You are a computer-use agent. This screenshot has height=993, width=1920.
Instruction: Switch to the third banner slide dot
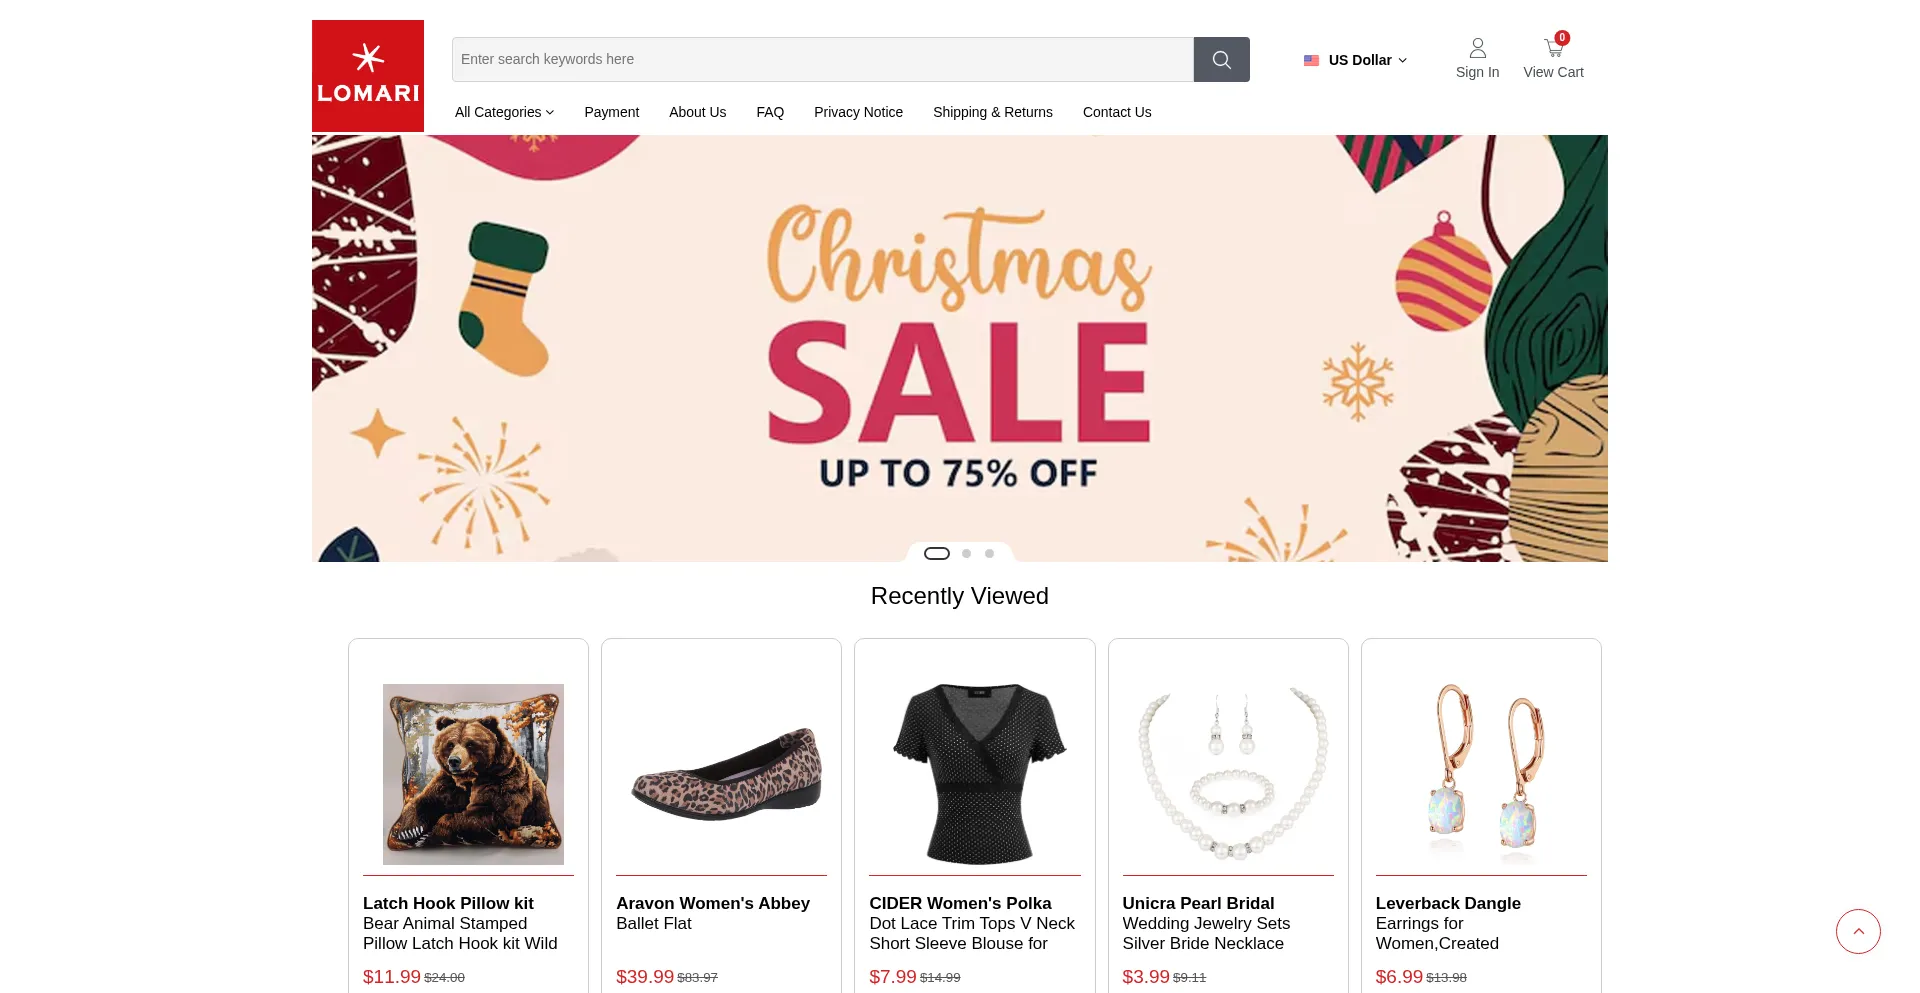(989, 554)
